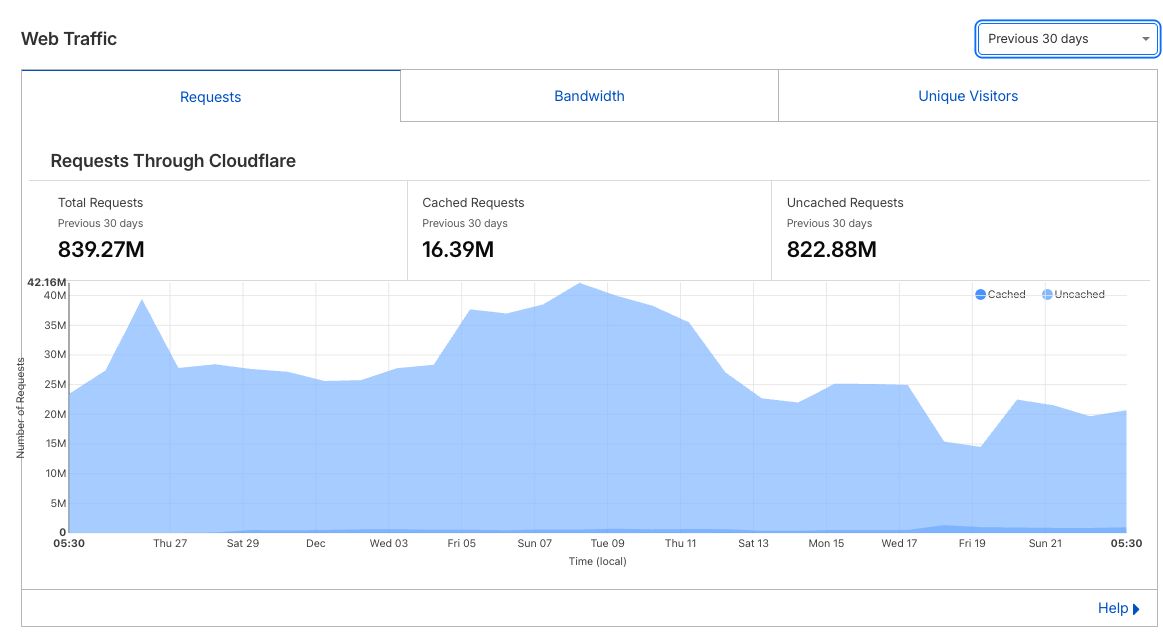This screenshot has width=1163, height=632.
Task: Click the time range dropdown caret icon
Action: 1146,39
